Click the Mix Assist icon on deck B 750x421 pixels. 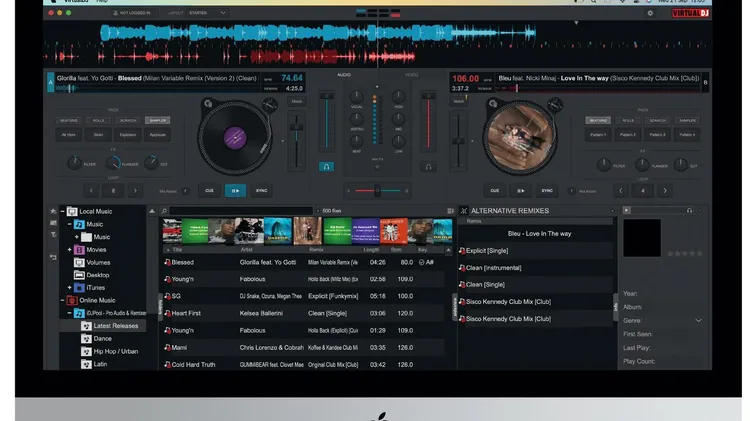coord(571,191)
